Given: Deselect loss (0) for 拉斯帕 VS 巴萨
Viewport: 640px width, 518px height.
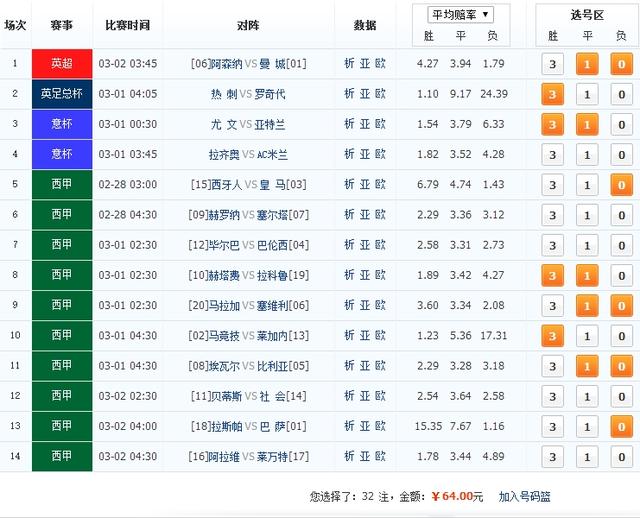Looking at the screenshot, I should 621,427.
